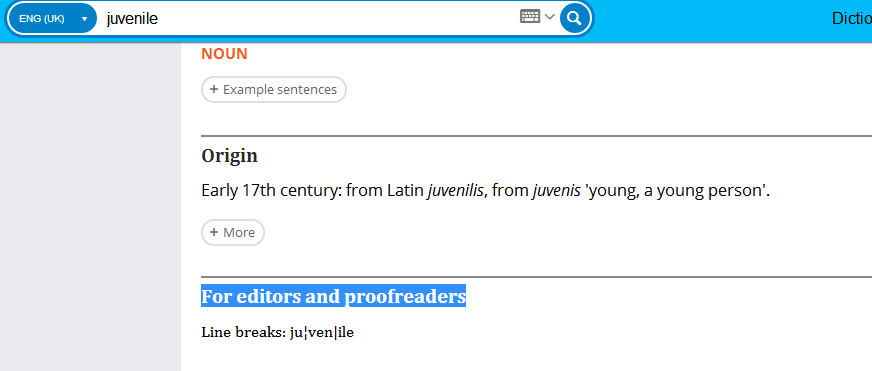This screenshot has height=371, width=872.
Task: Click the orange NOUN label
Action: [224, 54]
